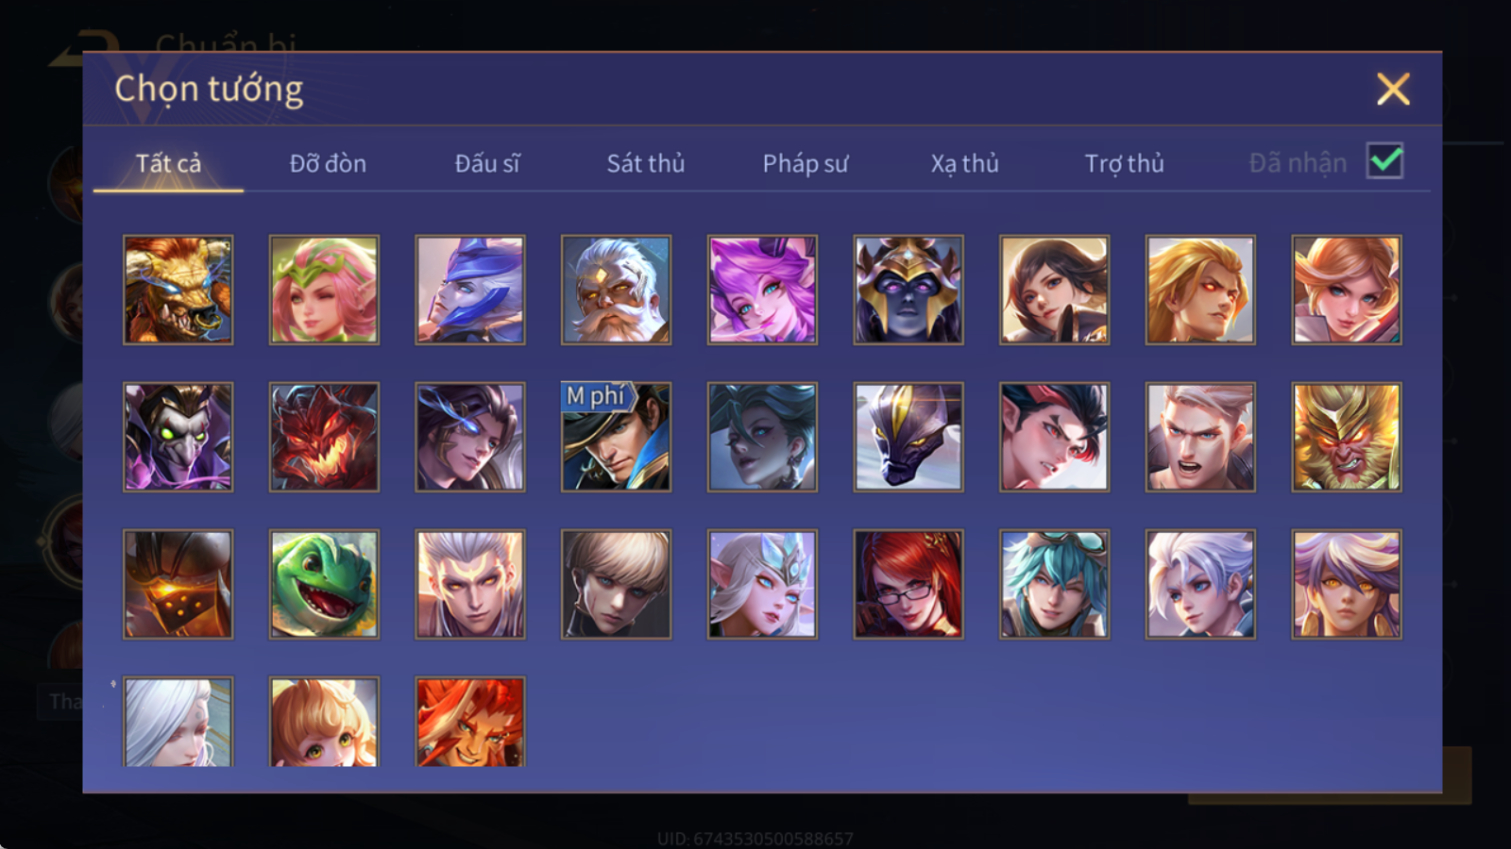The image size is (1511, 849).
Task: Open the 'Sát thủ' tab
Action: [646, 163]
